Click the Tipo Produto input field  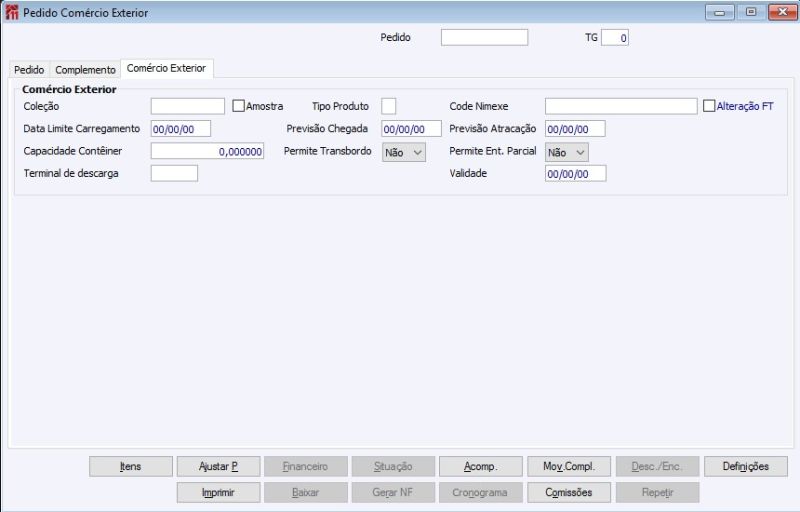tap(388, 106)
